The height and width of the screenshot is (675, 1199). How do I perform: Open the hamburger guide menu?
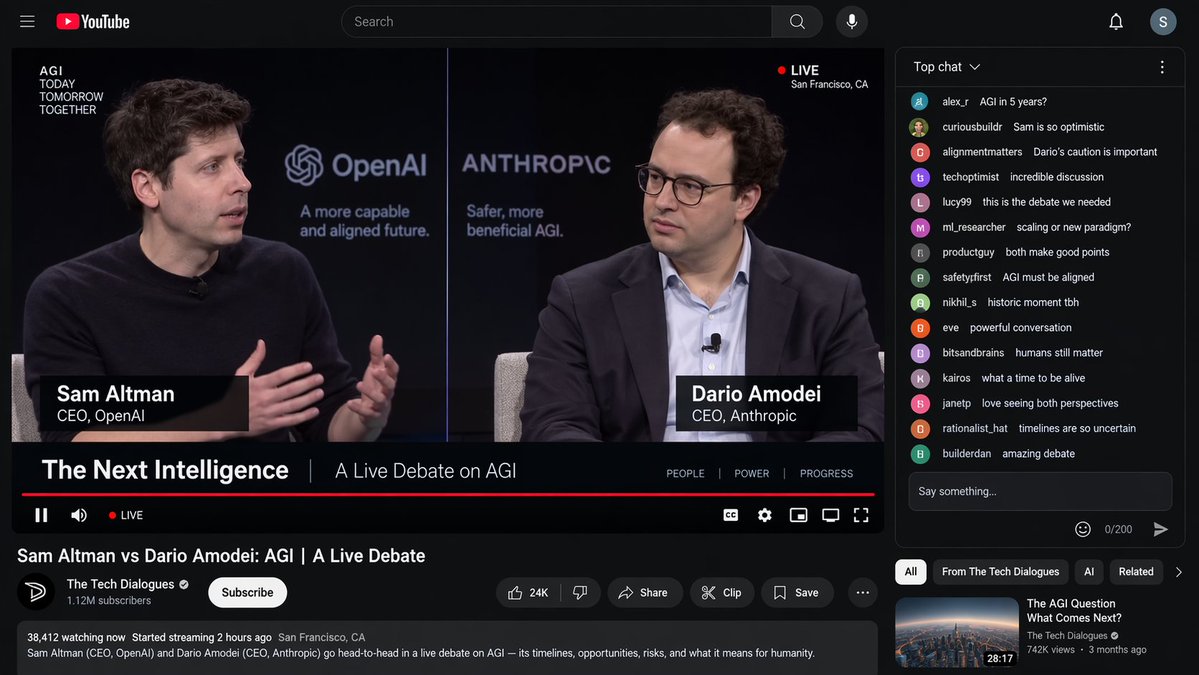(x=28, y=21)
